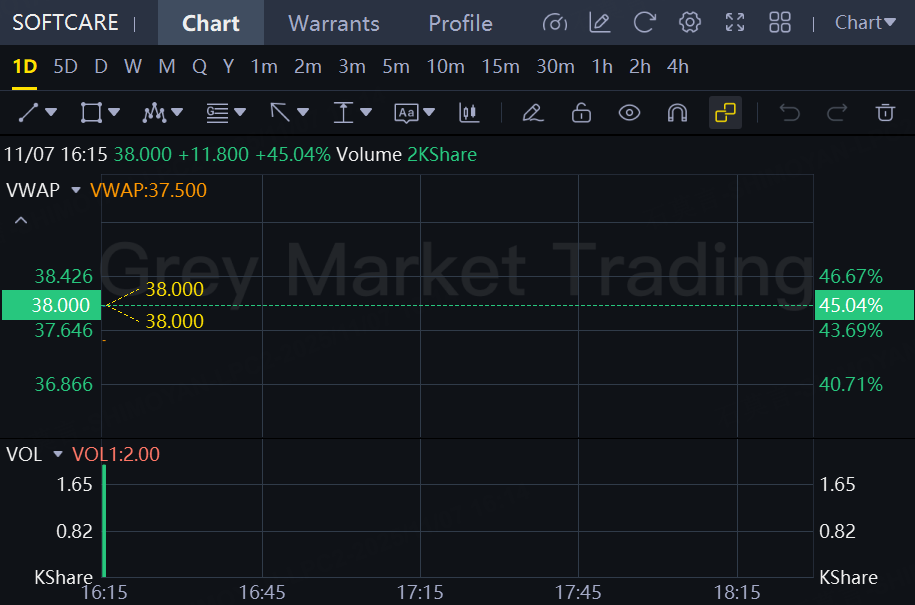This screenshot has height=605, width=915.
Task: Open the multi-chart grid layout
Action: [x=780, y=22]
